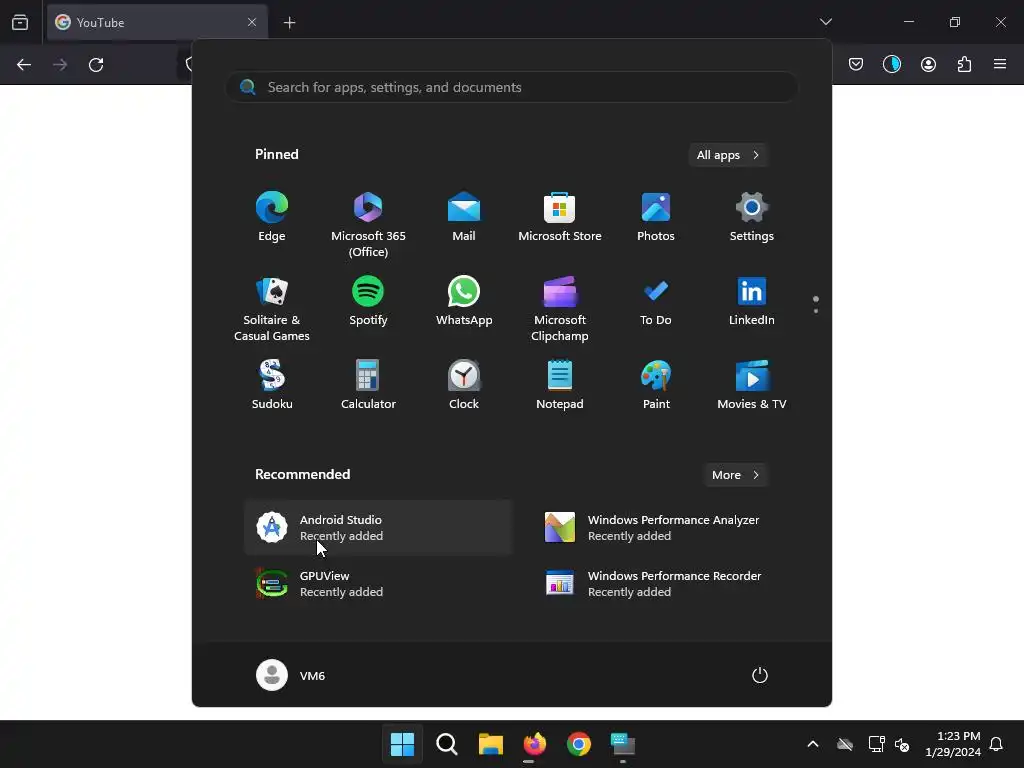Open the VM6 user account menu
This screenshot has width=1024, height=768.
291,675
